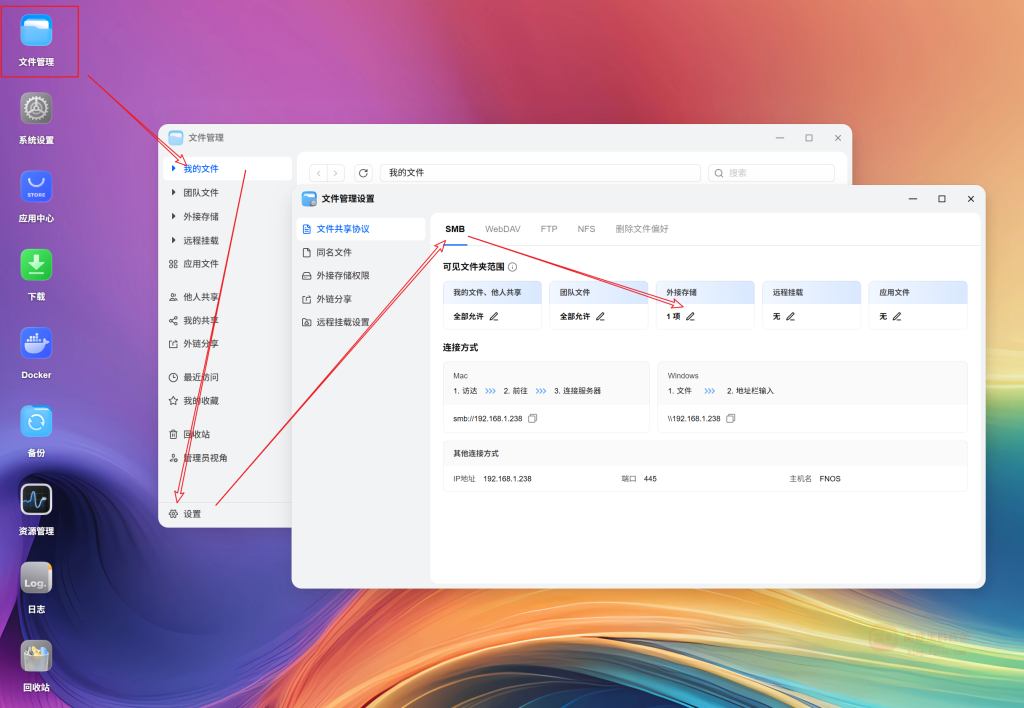1024x708 pixels.
Task: Switch to the FTP tab
Action: coord(549,229)
